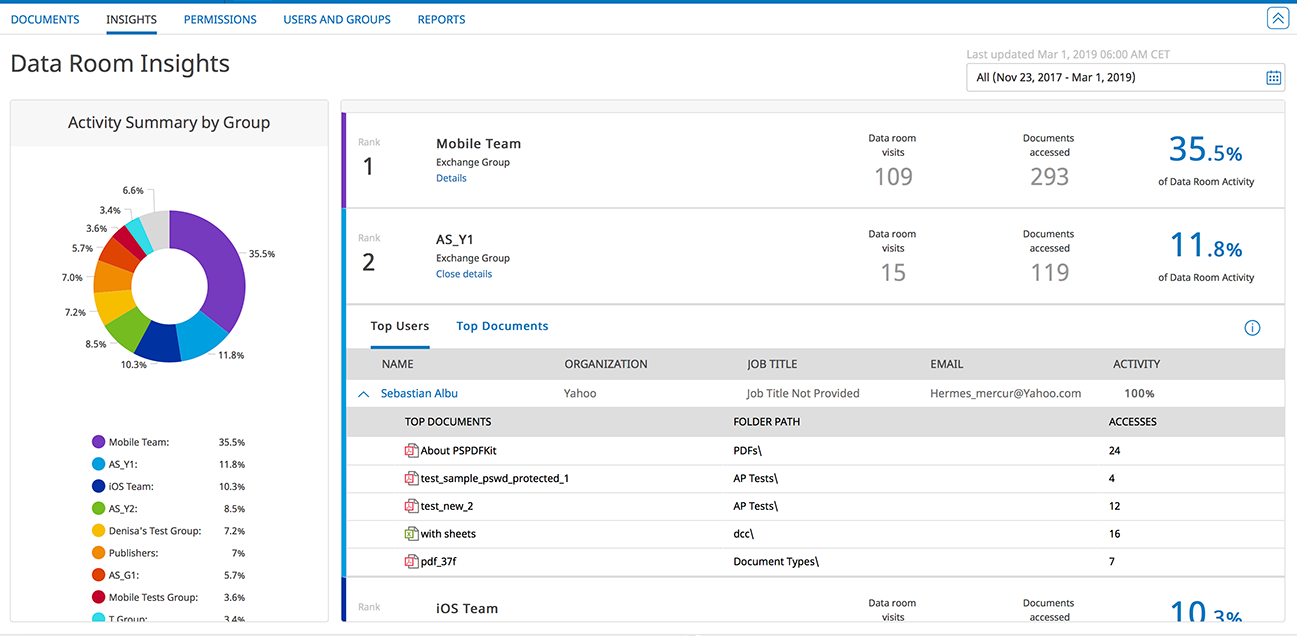1297x636 pixels.
Task: Open the date range calendar icon
Action: coord(1272,77)
